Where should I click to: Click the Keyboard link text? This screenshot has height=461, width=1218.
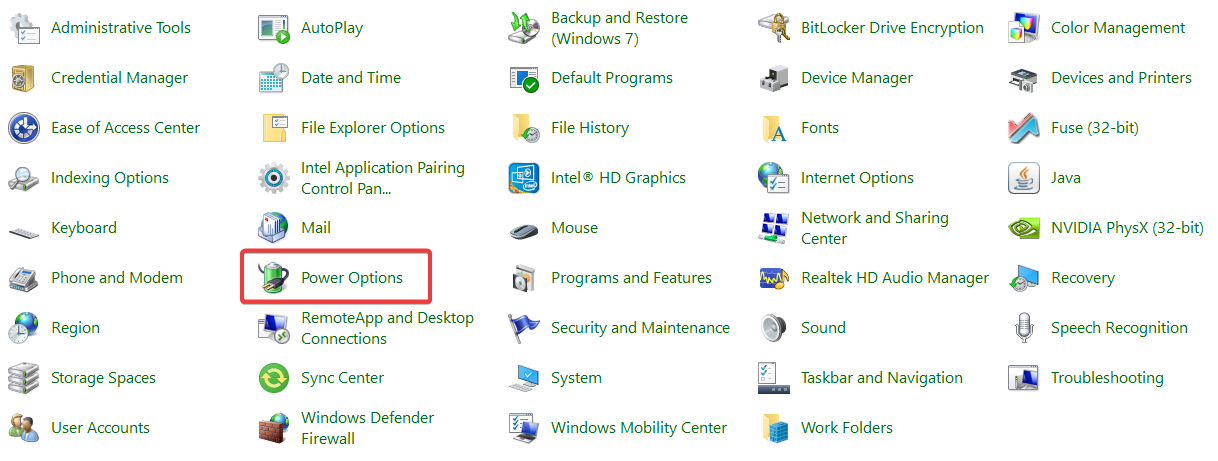84,228
